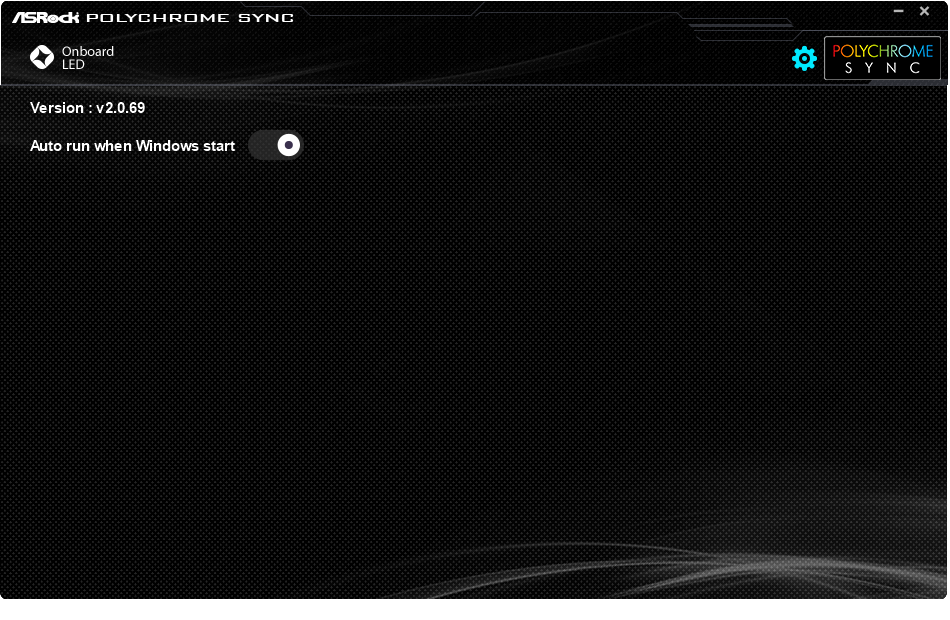The height and width of the screenshot is (620, 950).
Task: Click the Auto run when Windows start label
Action: point(133,146)
